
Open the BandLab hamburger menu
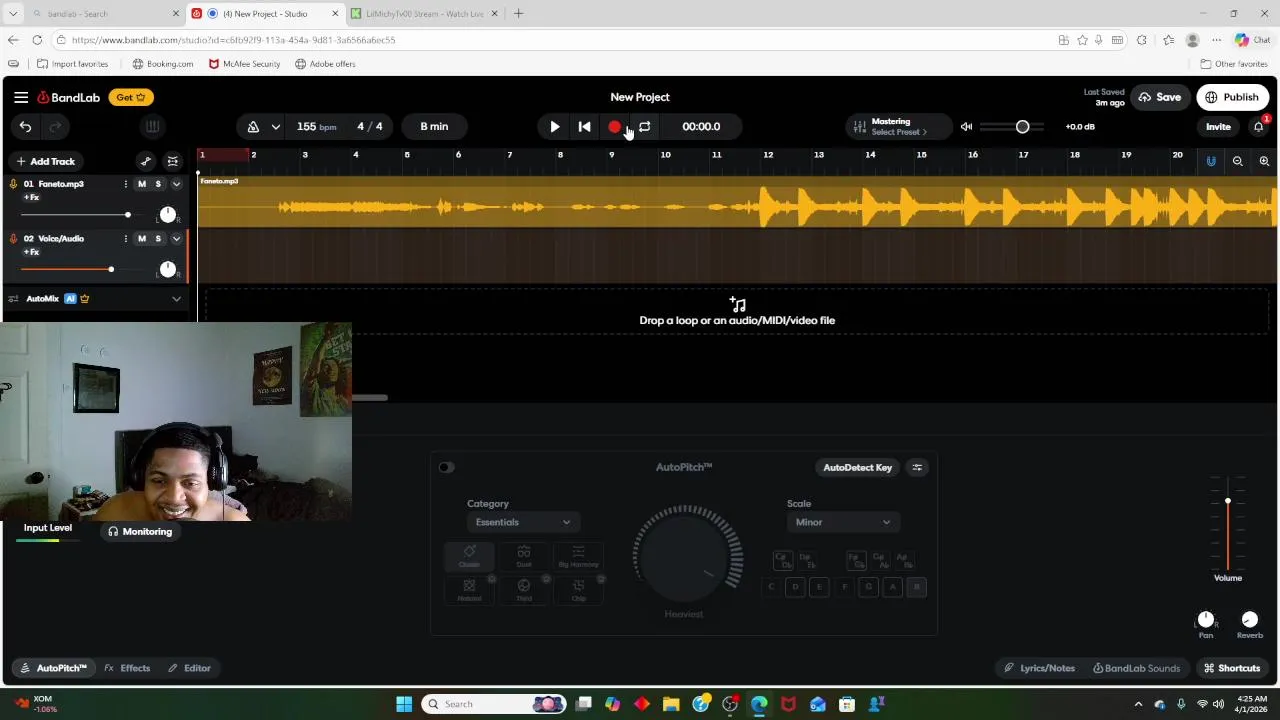click(x=21, y=97)
